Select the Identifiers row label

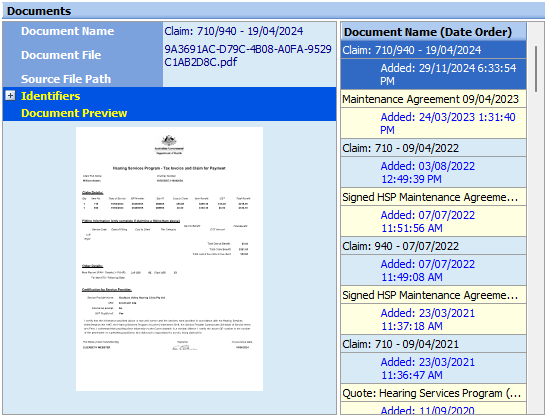coord(51,96)
